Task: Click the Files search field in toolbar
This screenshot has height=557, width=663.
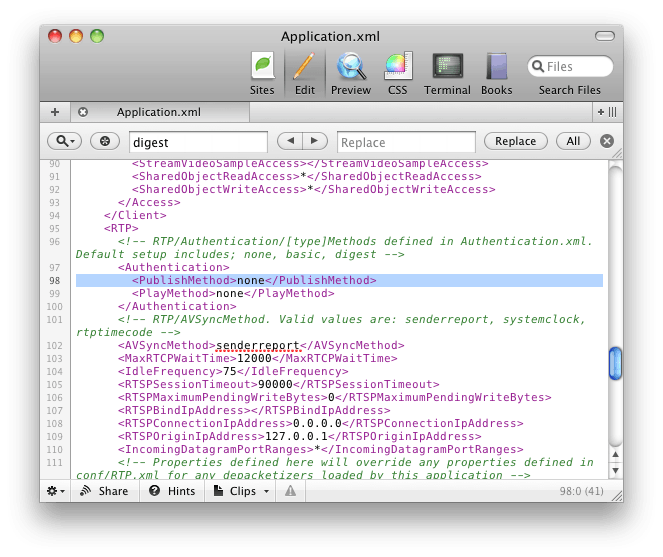Action: tap(570, 66)
